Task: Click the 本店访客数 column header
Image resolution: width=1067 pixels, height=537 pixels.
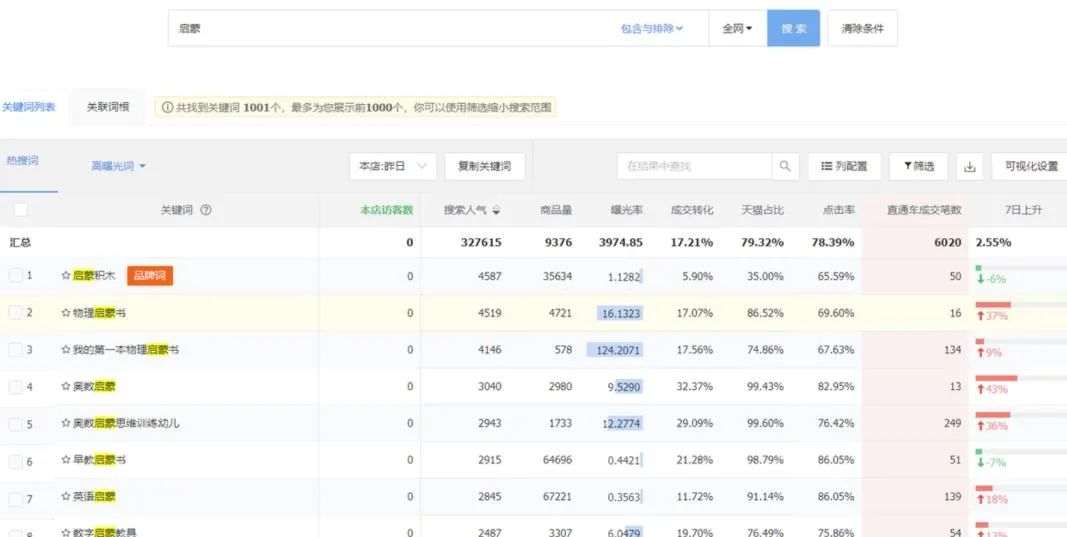Action: [x=387, y=210]
